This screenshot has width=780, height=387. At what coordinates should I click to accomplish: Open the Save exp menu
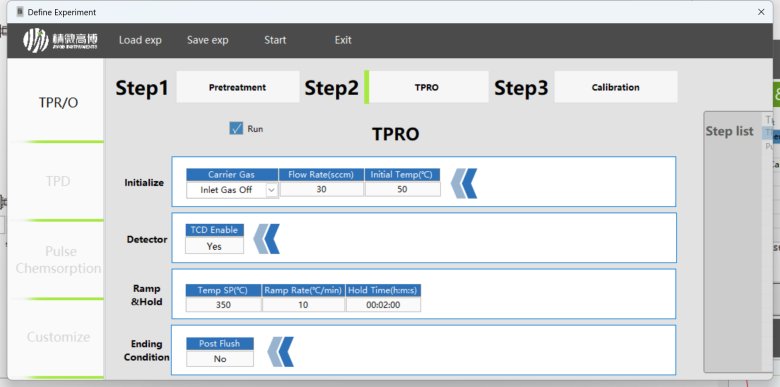(x=207, y=40)
